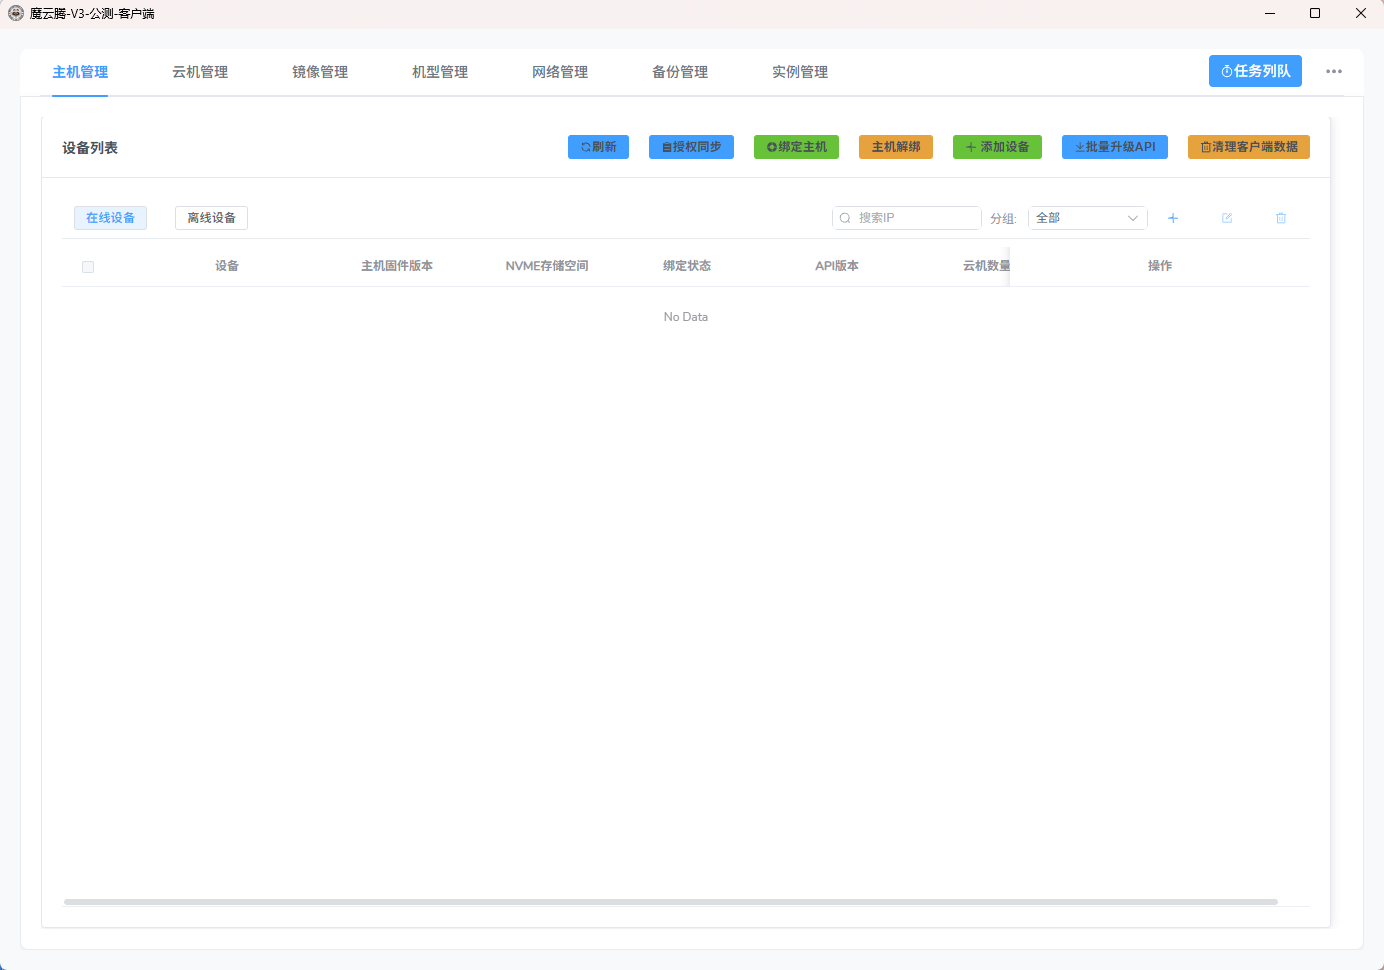Expand the 分组 dropdown showing 全部
The height and width of the screenshot is (970, 1384).
click(1087, 218)
